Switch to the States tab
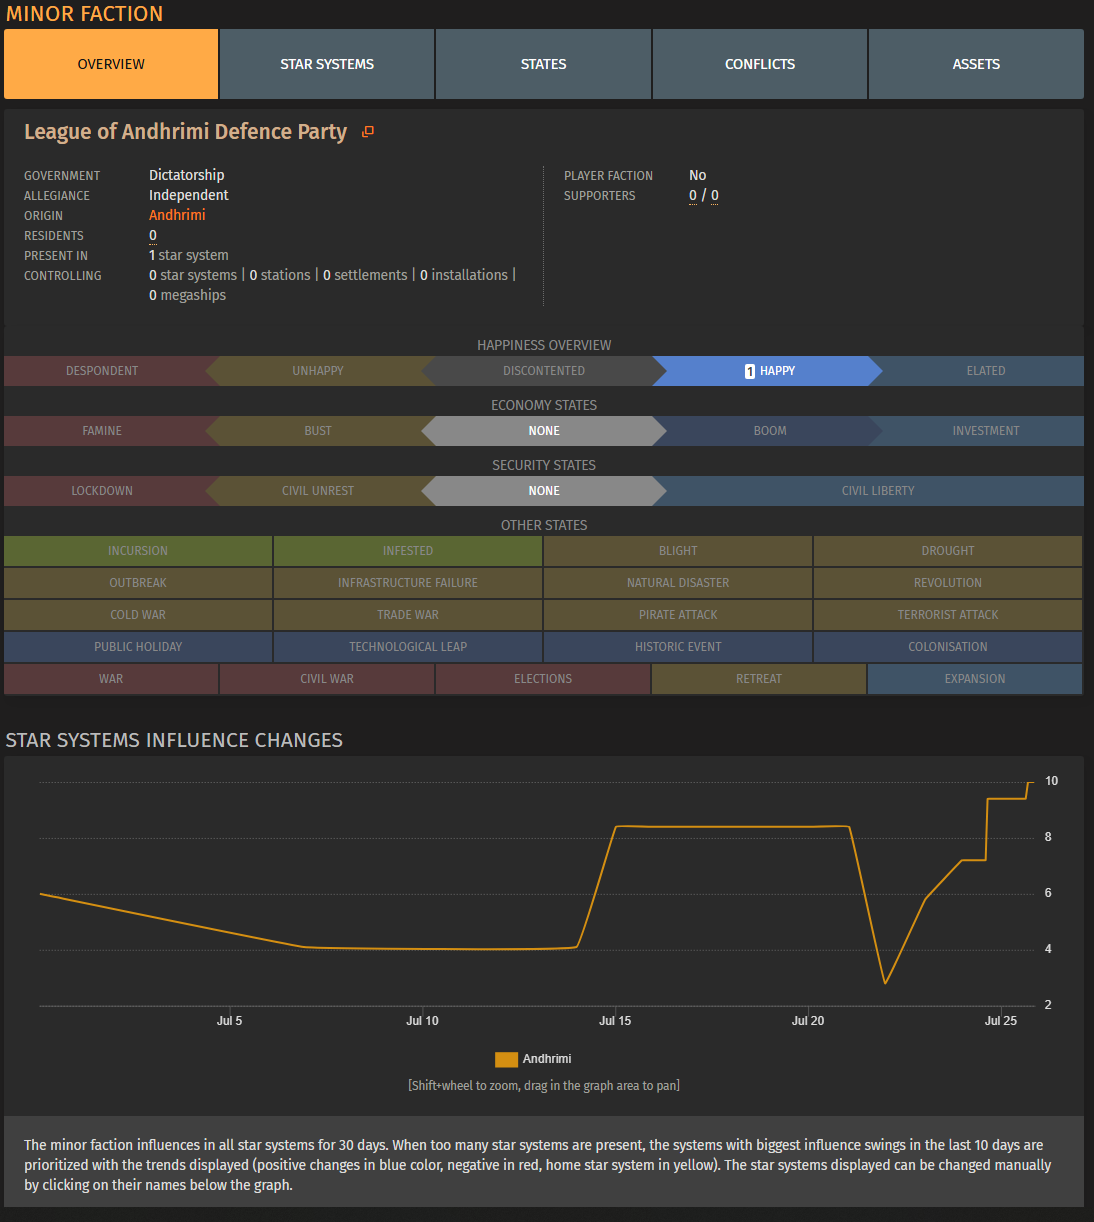 click(543, 64)
